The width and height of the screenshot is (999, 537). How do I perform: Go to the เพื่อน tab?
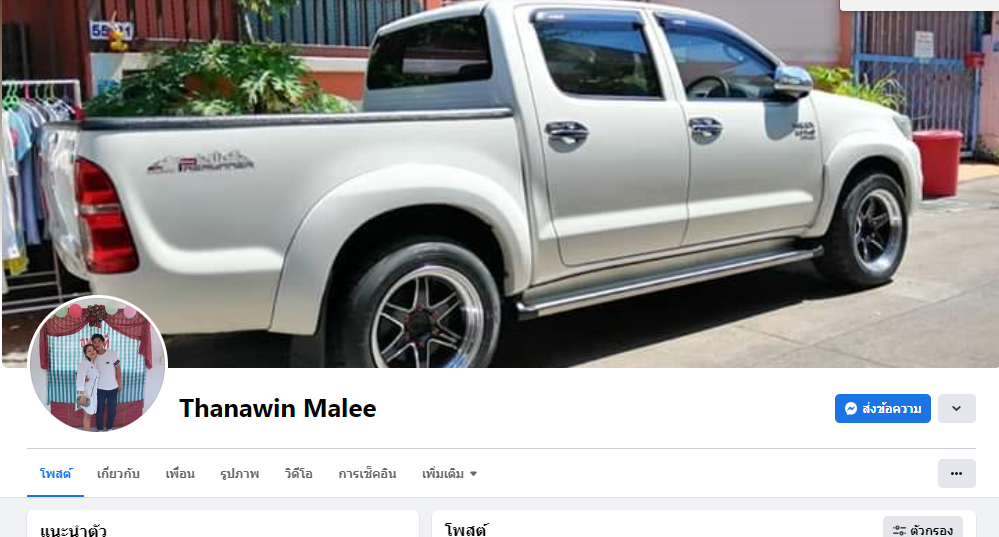[x=180, y=473]
